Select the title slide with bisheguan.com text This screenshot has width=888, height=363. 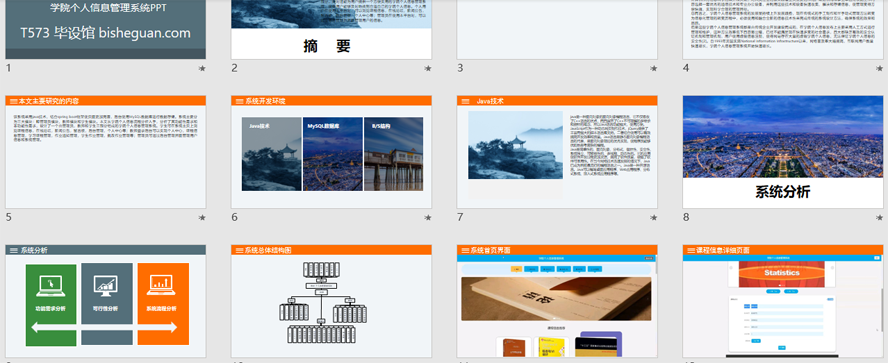point(105,29)
